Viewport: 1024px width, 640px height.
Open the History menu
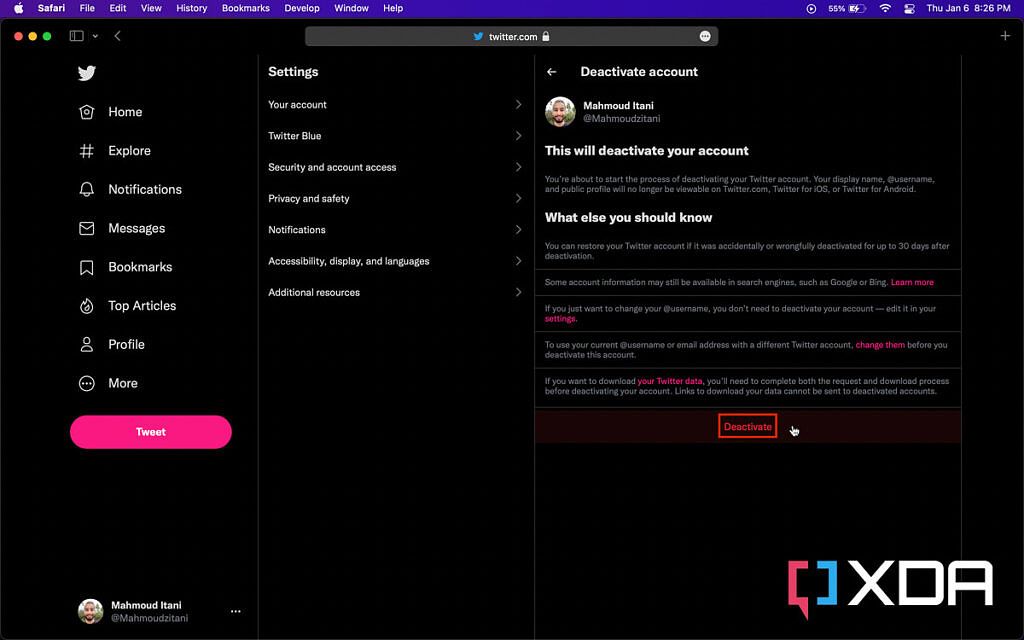click(x=191, y=8)
